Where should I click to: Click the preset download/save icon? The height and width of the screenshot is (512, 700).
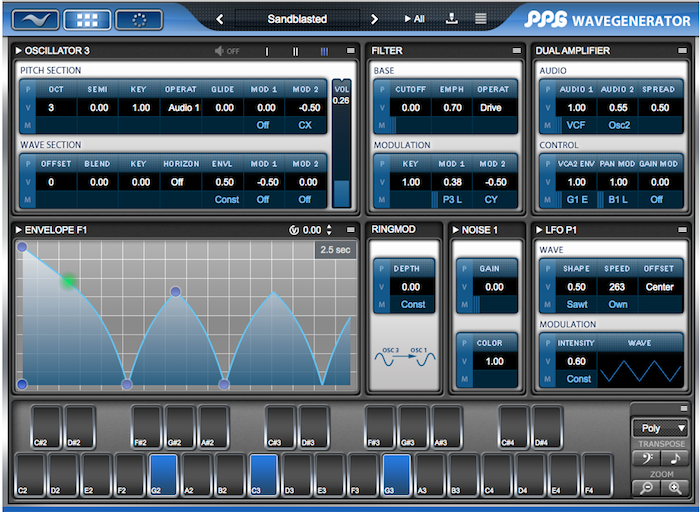[452, 19]
